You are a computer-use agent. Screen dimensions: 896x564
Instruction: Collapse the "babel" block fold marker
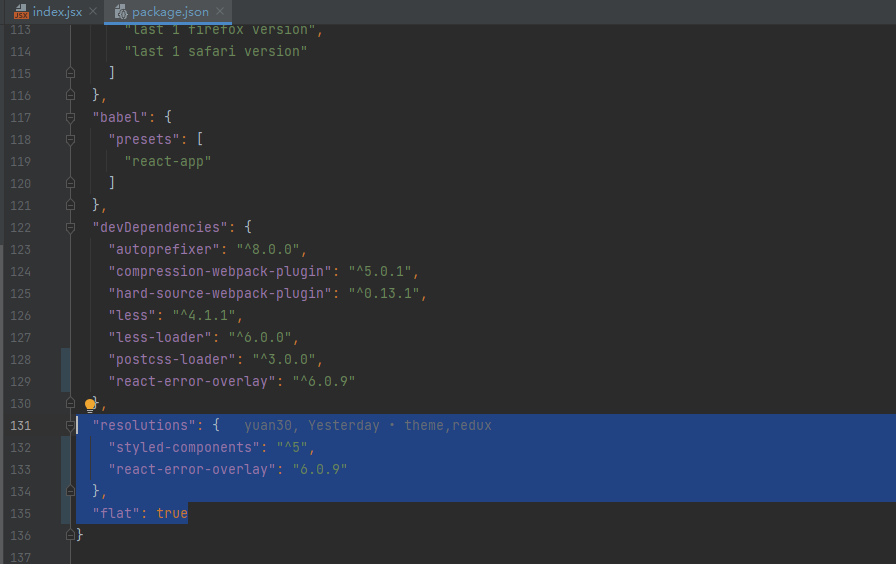coord(70,118)
